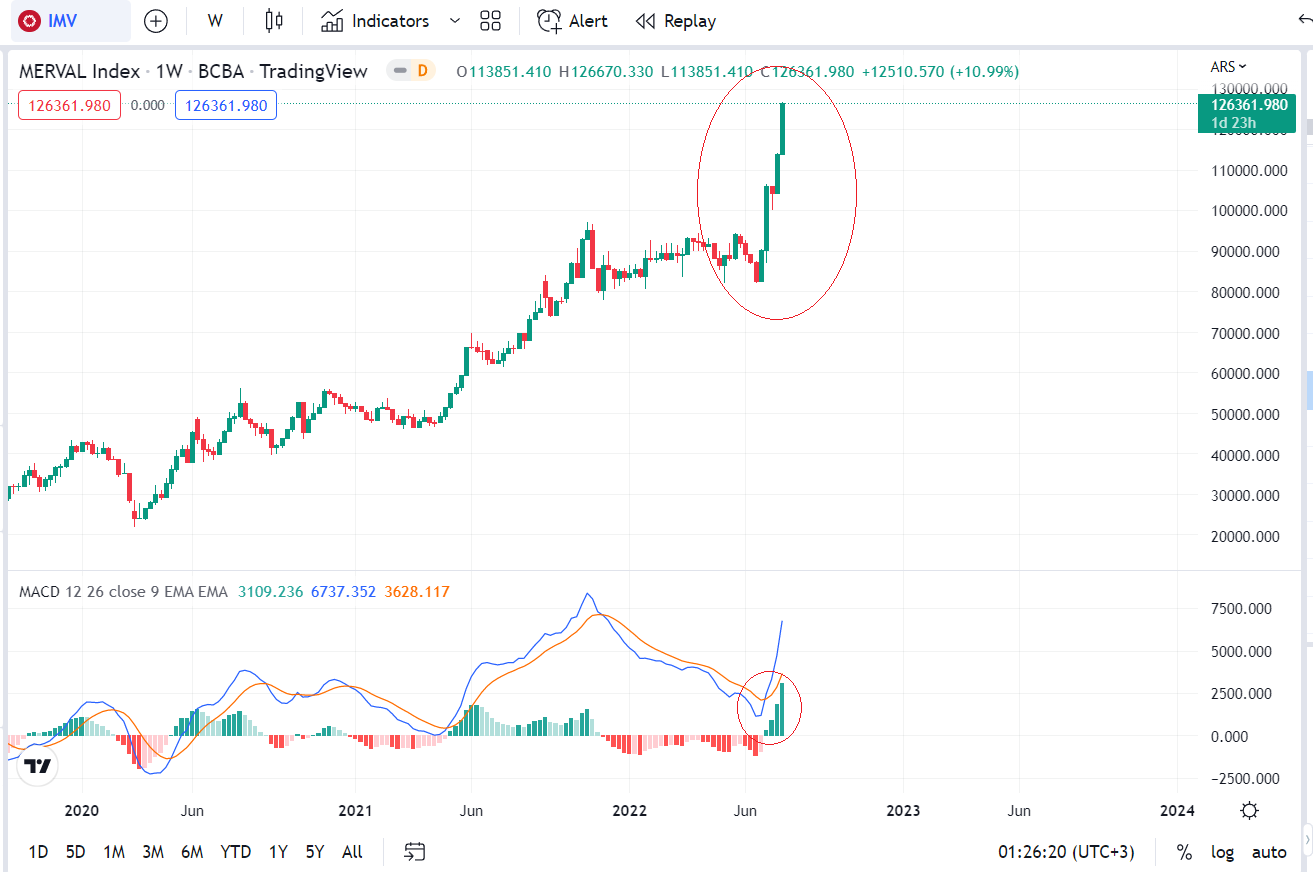Set the date range to 3M
Viewport: 1313px width, 872px height.
point(153,852)
